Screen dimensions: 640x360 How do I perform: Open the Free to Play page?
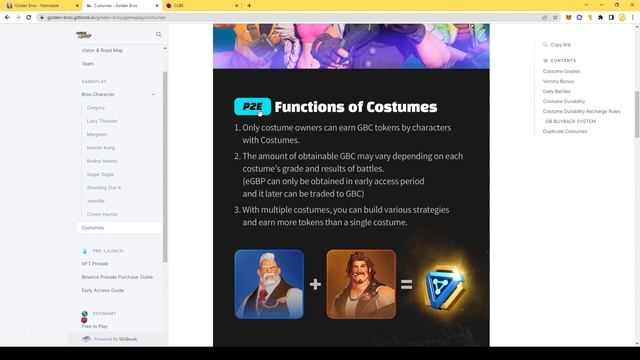[95, 327]
